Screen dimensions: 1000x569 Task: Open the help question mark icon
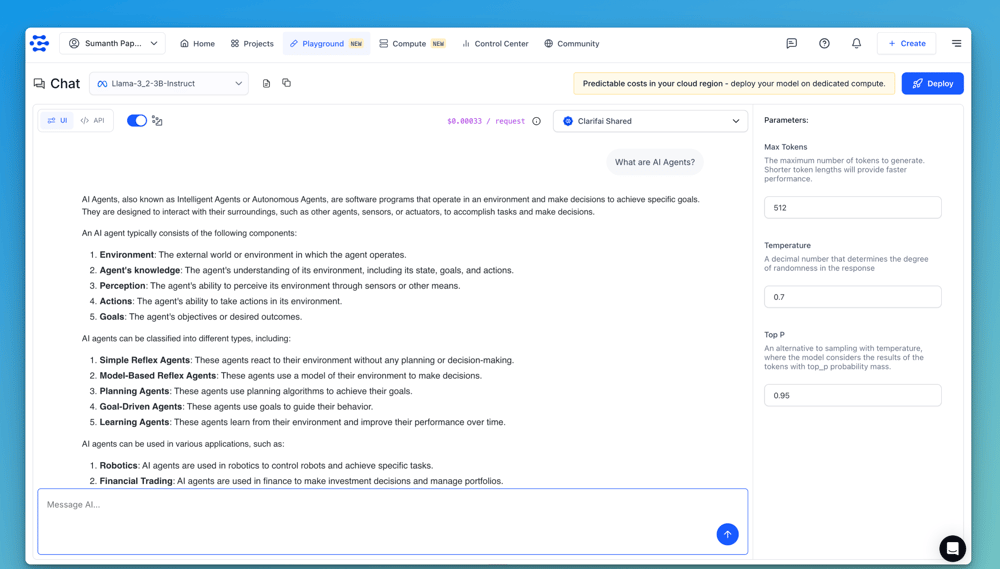(824, 44)
